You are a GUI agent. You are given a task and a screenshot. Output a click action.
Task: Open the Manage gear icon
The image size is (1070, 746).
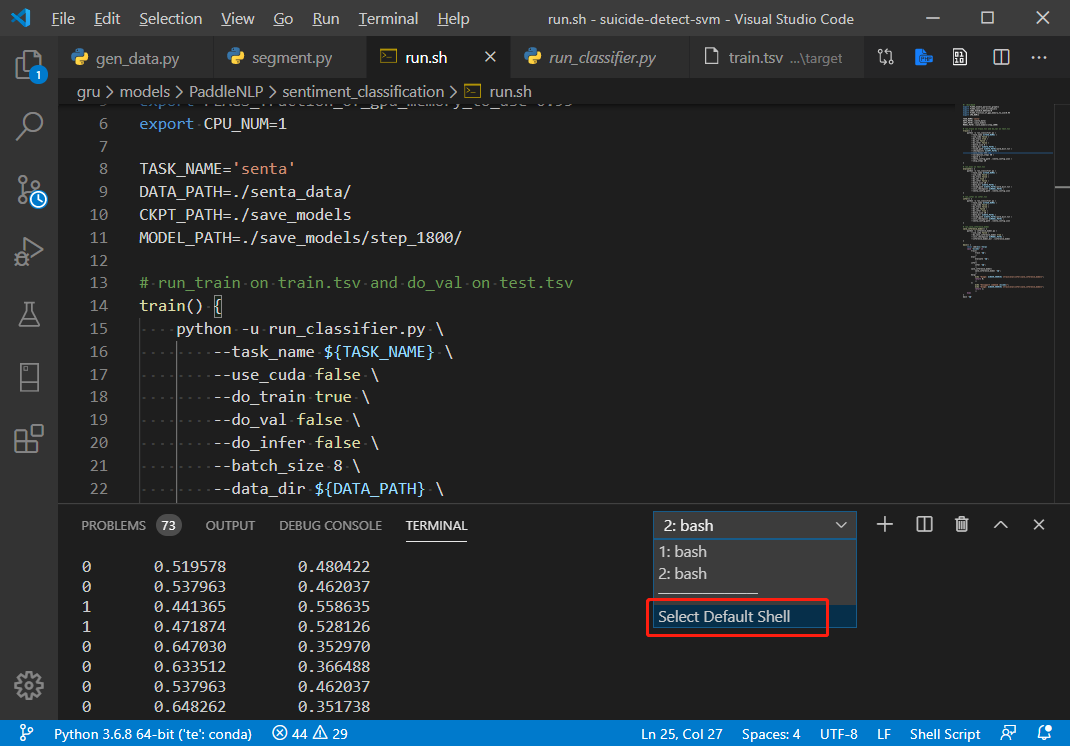[29, 685]
